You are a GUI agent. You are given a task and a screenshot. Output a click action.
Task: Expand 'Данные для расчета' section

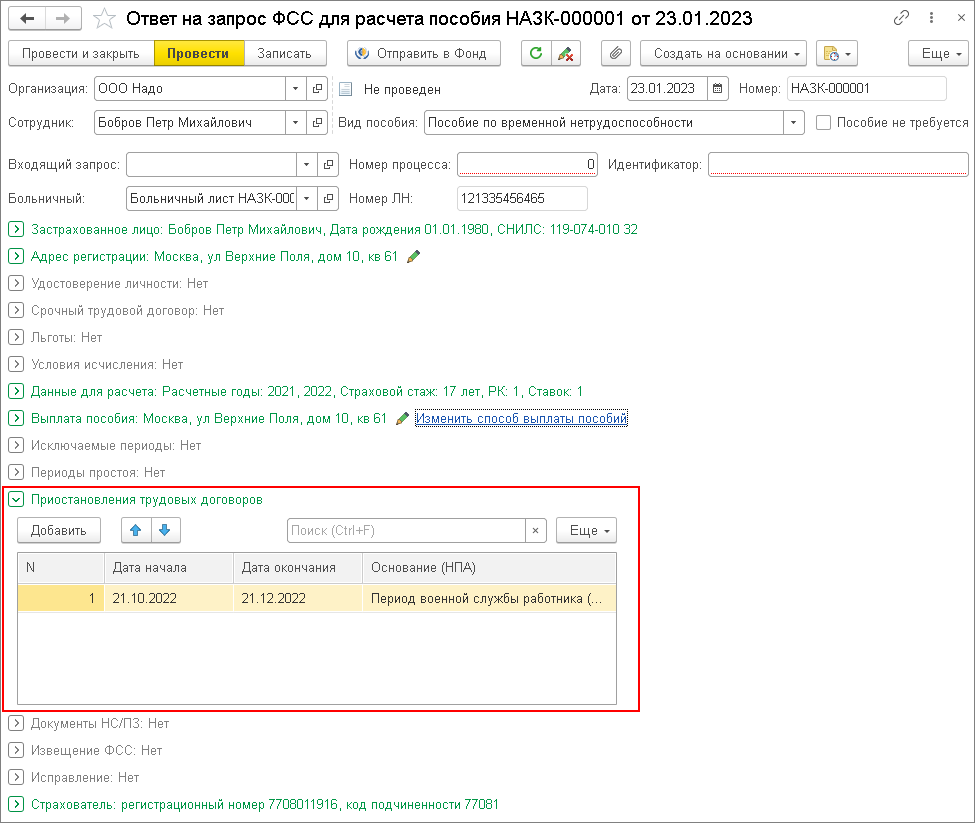pos(16,392)
